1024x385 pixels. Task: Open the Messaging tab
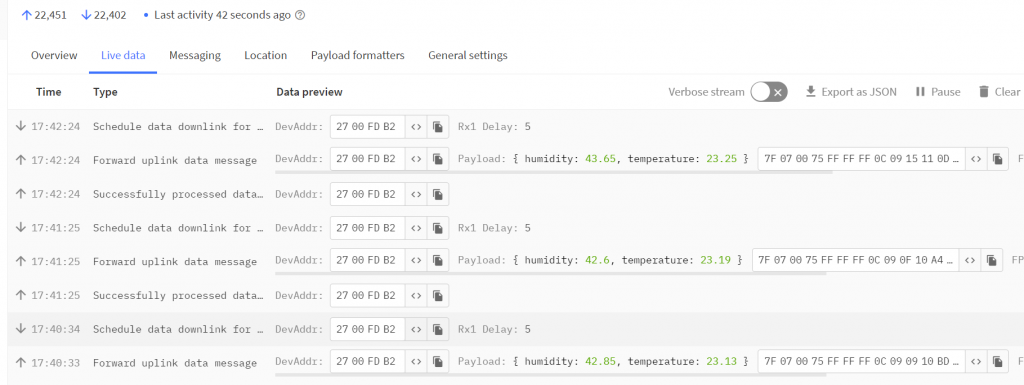point(195,55)
